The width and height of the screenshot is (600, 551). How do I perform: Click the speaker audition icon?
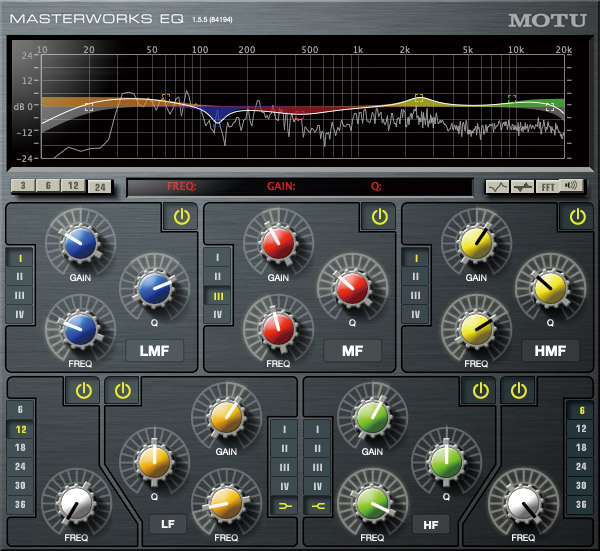coord(571,186)
